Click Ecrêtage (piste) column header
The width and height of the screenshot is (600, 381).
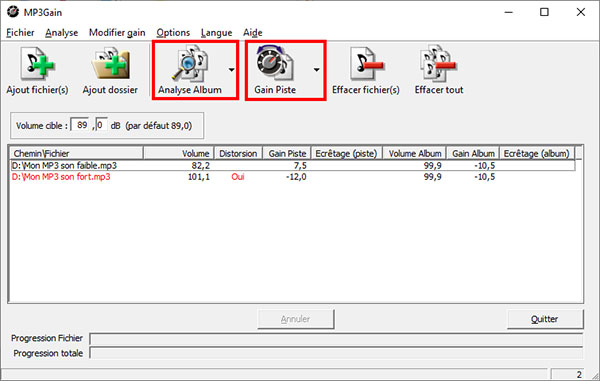[346, 153]
